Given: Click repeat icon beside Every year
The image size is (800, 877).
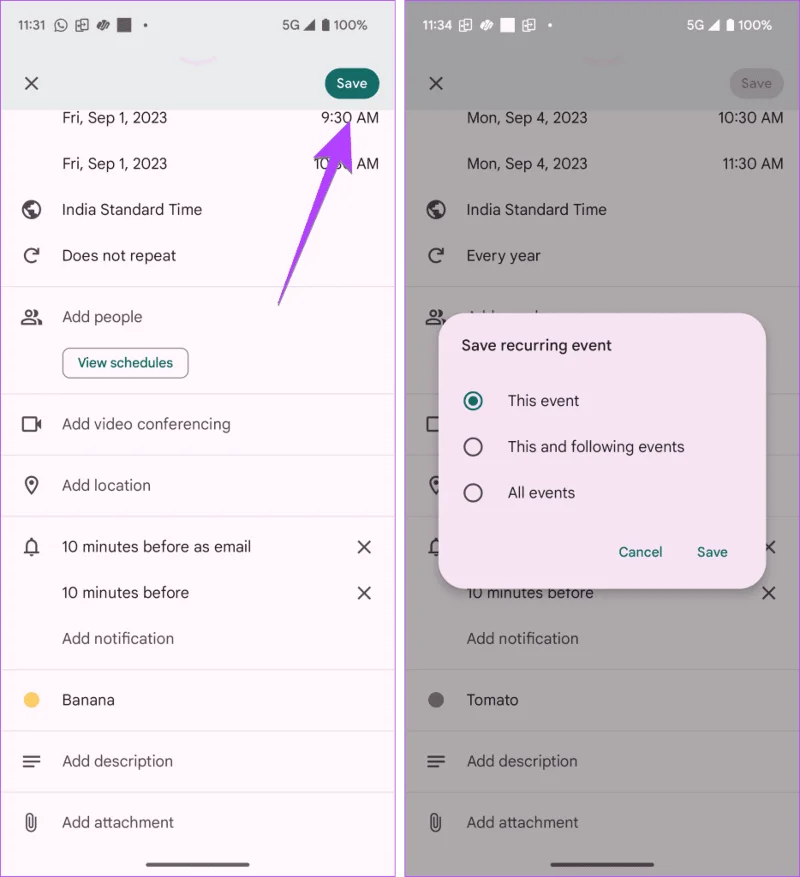Looking at the screenshot, I should 436,256.
